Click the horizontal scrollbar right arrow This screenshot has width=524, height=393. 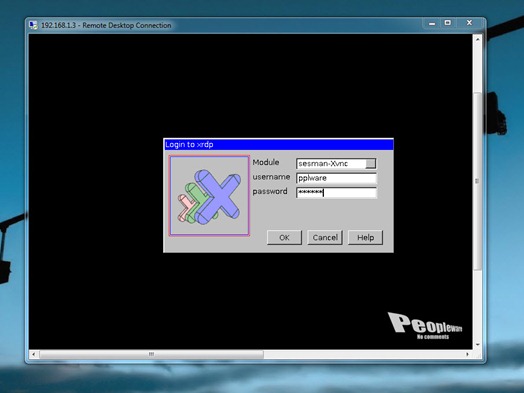(467, 354)
